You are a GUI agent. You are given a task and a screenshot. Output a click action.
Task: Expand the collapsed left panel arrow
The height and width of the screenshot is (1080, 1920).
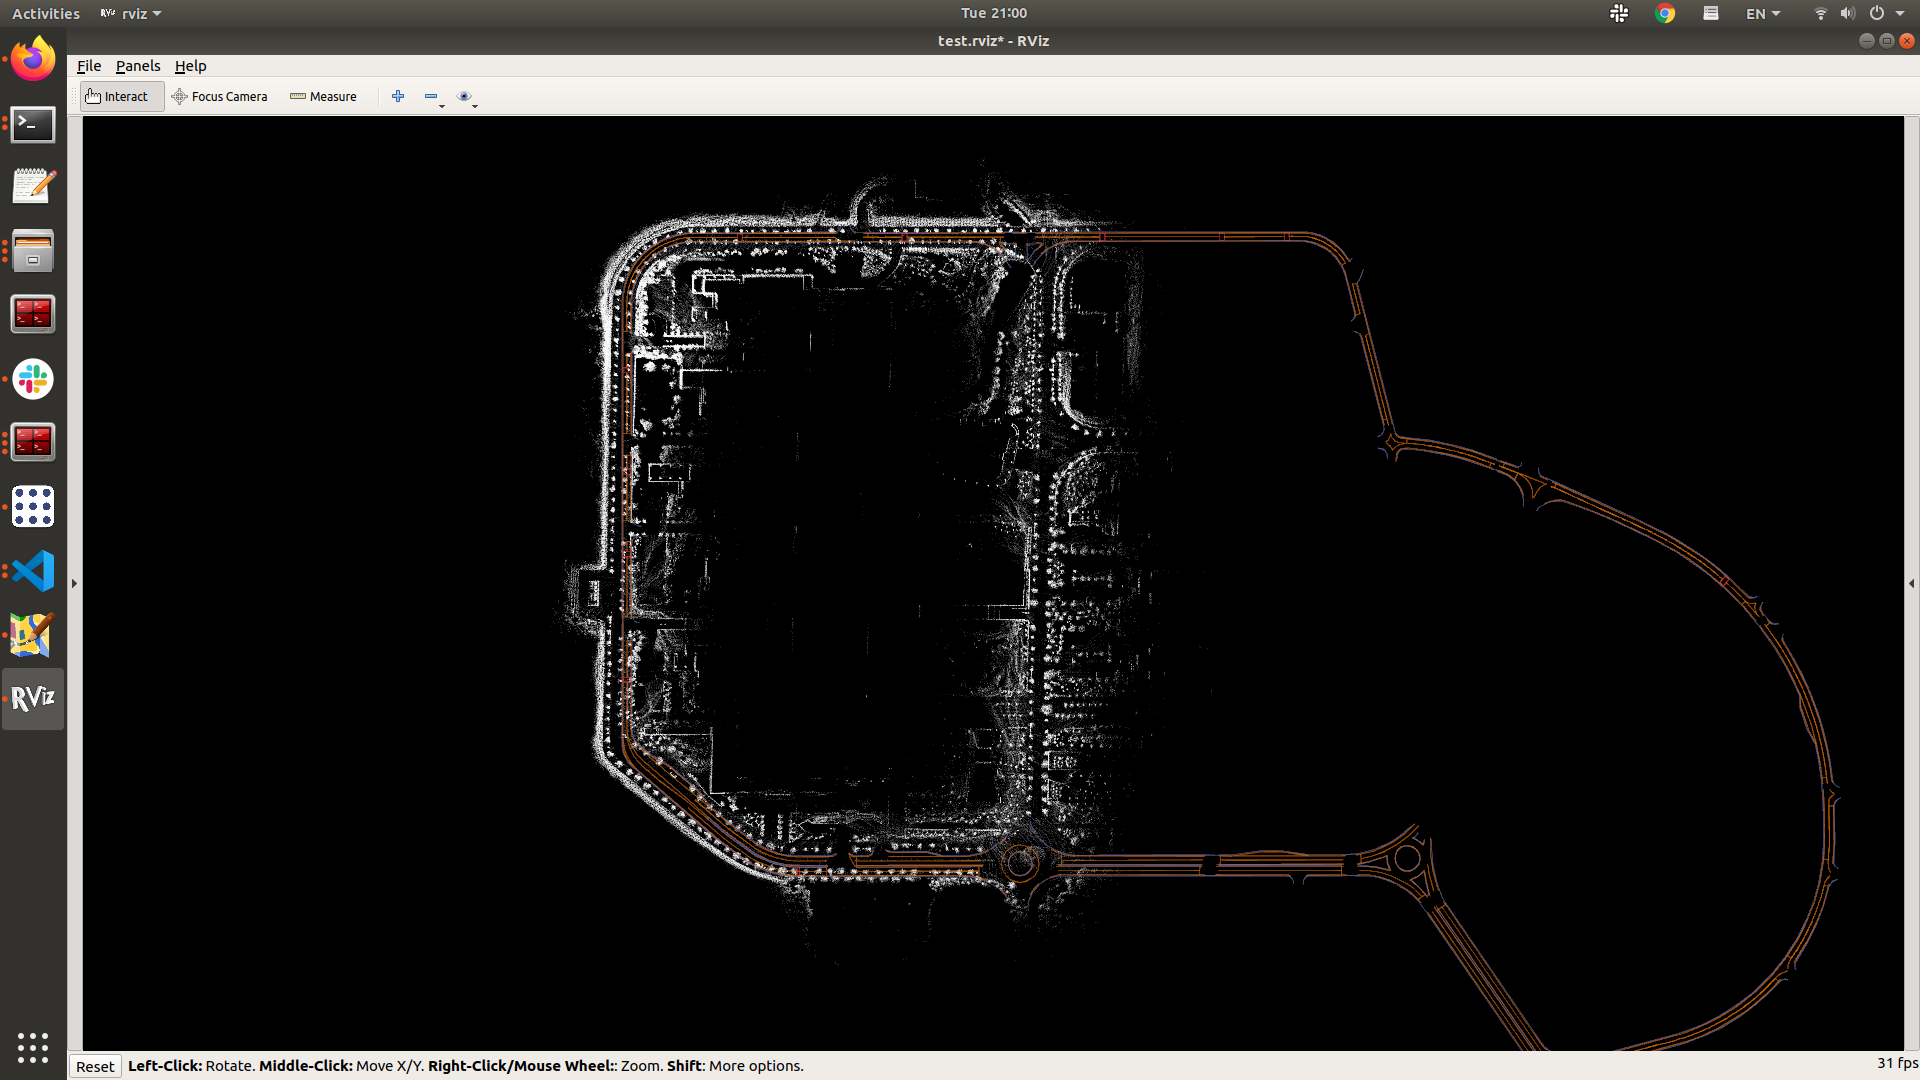[x=74, y=583]
